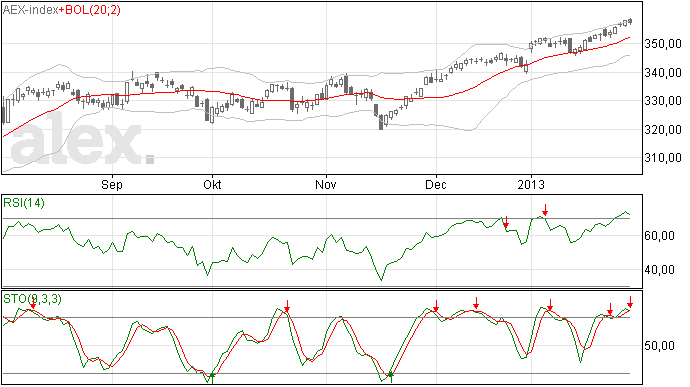690x387 pixels.
Task: Click the Okt month label
Action: (x=212, y=184)
